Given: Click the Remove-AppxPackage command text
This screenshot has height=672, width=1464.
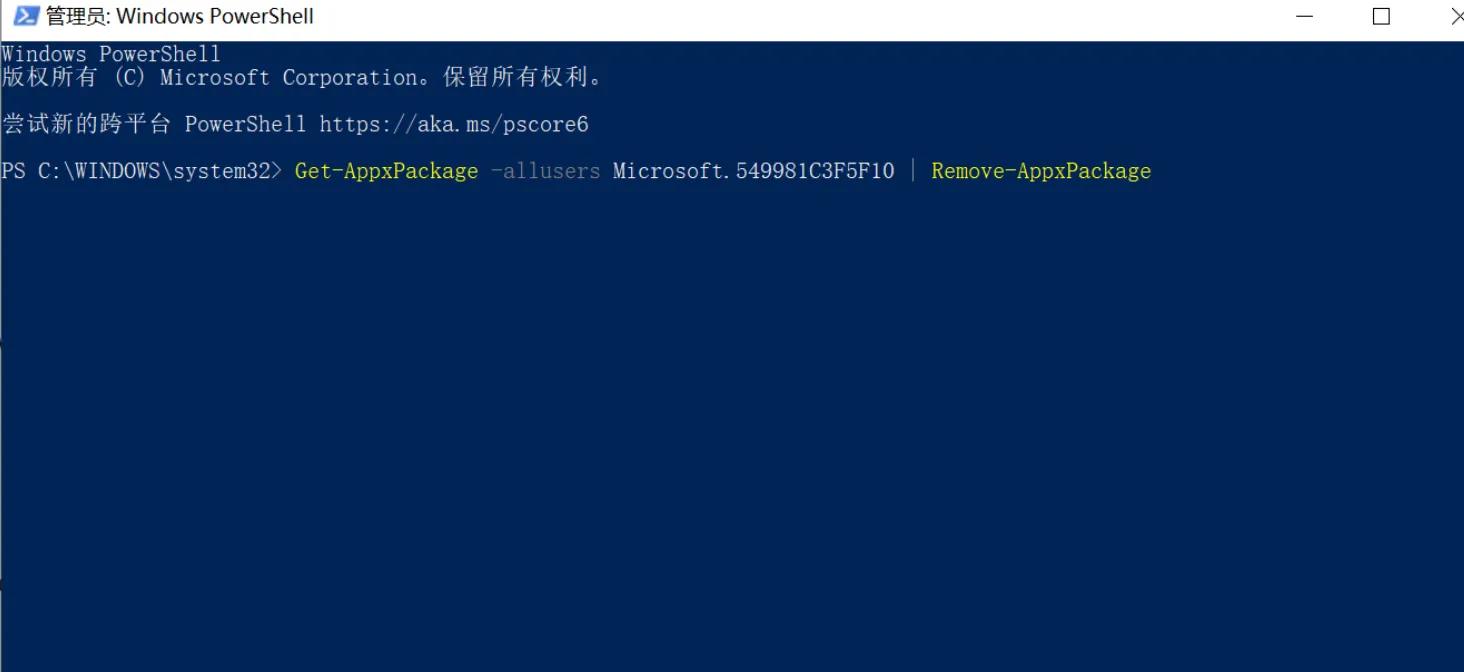Looking at the screenshot, I should click(x=1040, y=170).
